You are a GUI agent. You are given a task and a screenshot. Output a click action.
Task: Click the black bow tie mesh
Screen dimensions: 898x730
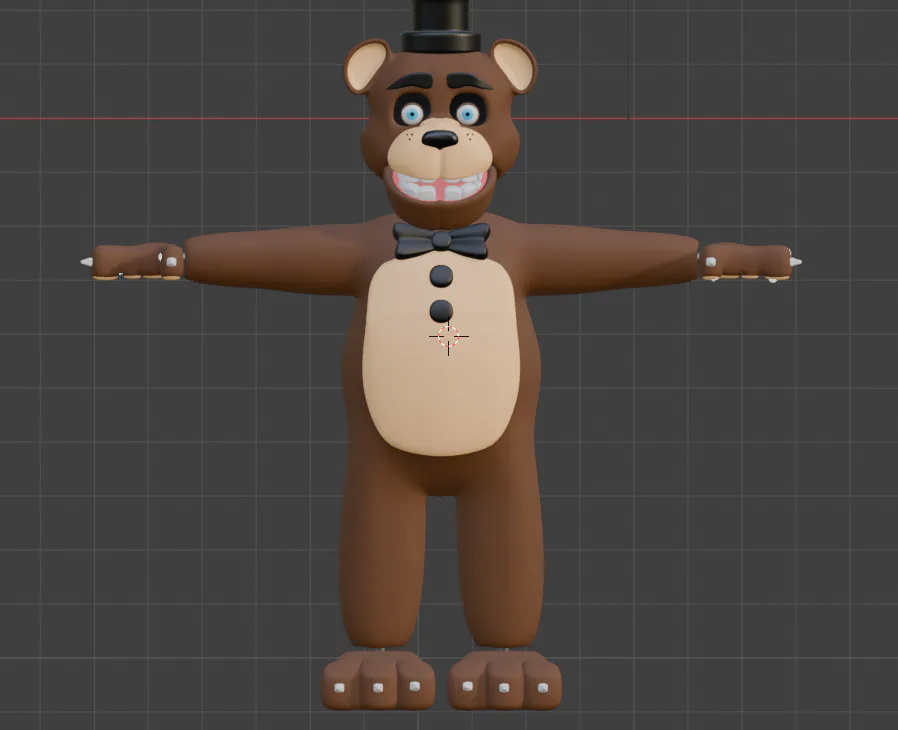(441, 240)
